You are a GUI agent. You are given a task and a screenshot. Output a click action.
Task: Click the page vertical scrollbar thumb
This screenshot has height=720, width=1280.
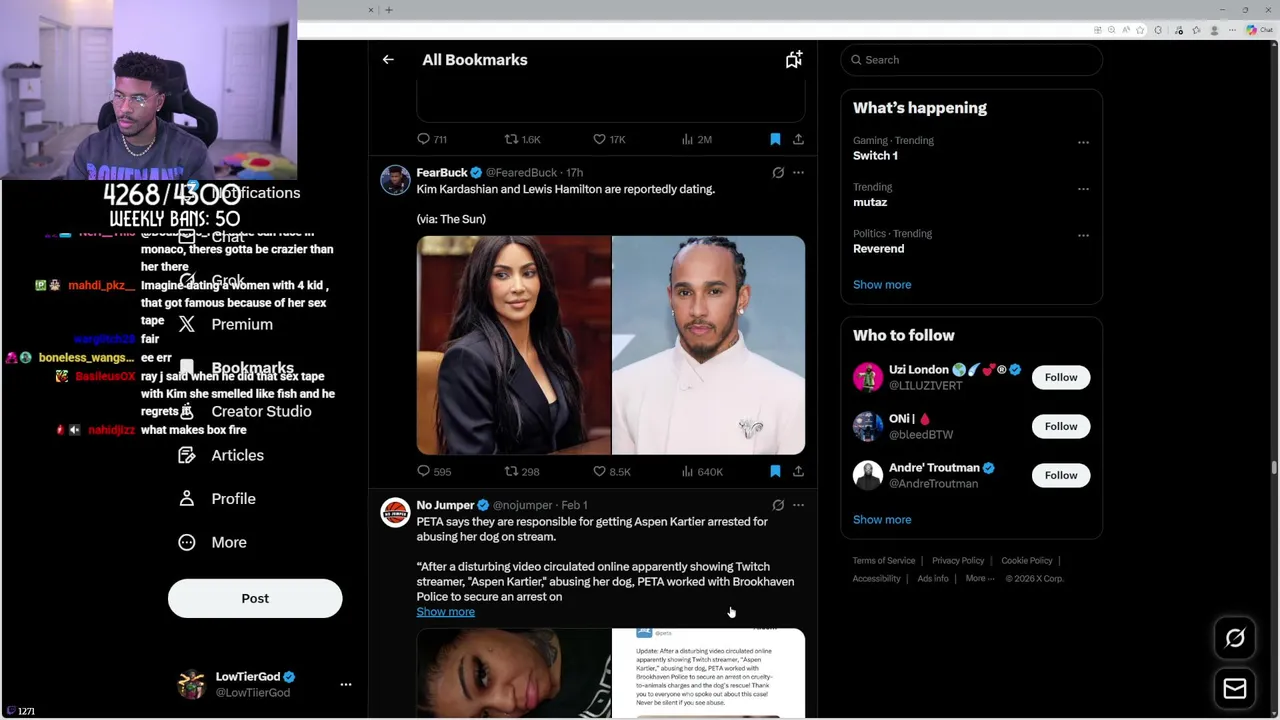[1274, 468]
